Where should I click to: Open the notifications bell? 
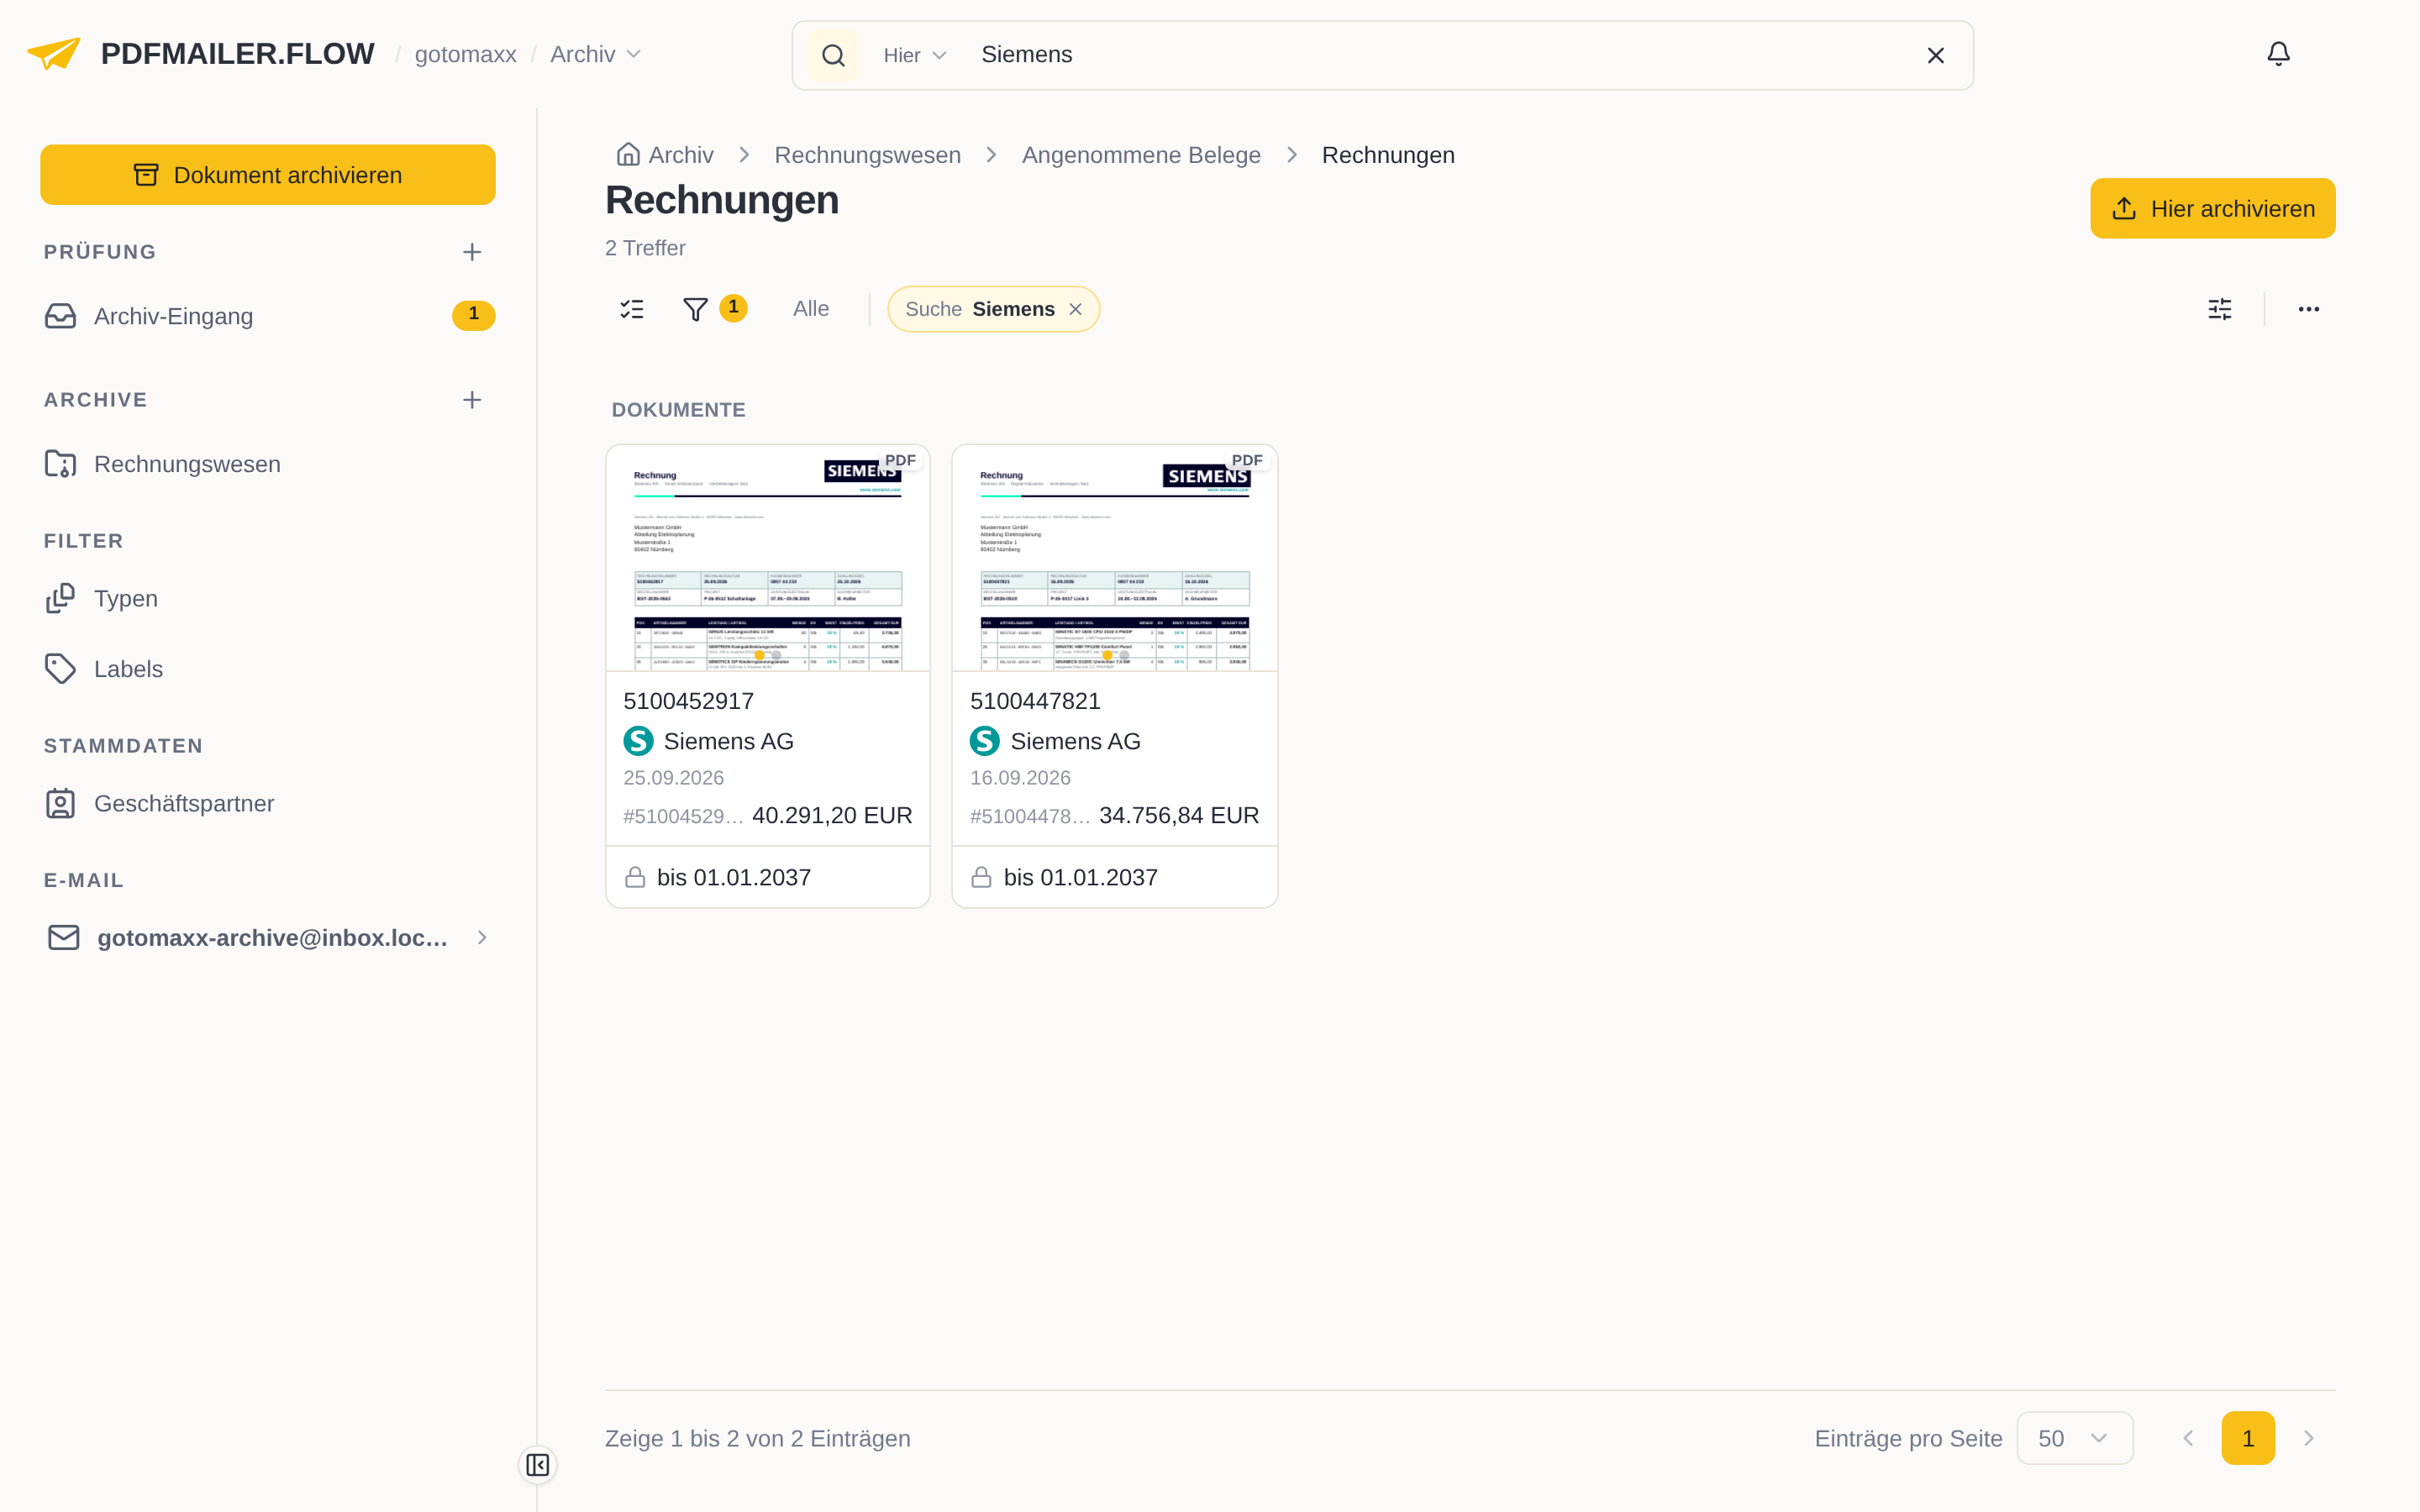point(2278,54)
